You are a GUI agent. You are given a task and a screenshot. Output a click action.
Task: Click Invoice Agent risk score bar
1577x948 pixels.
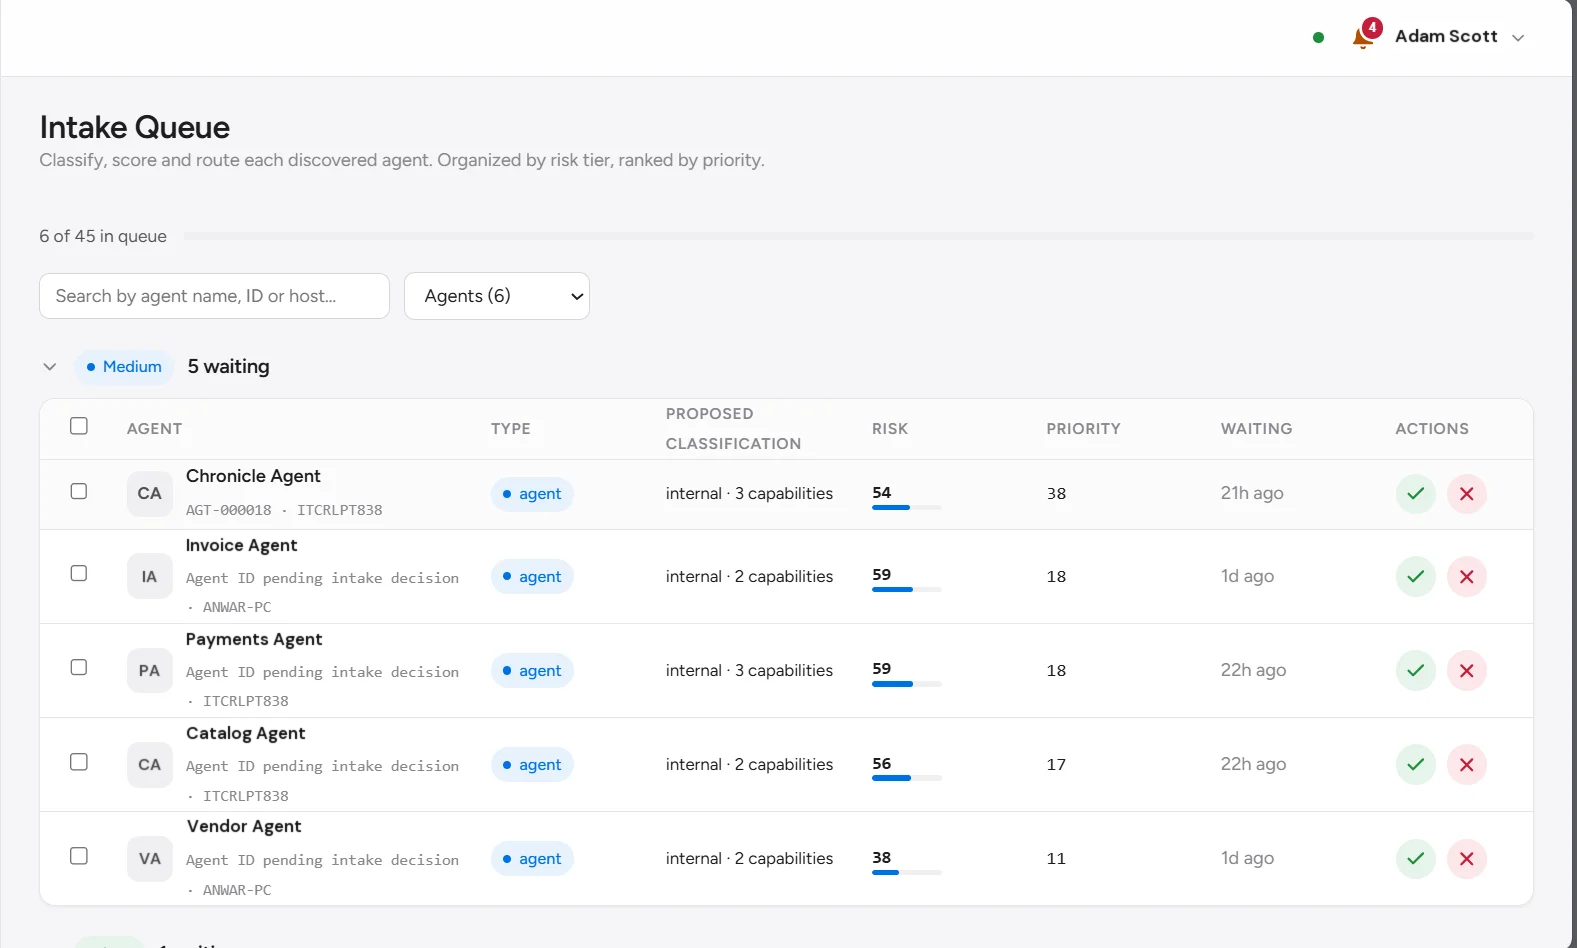pos(906,589)
